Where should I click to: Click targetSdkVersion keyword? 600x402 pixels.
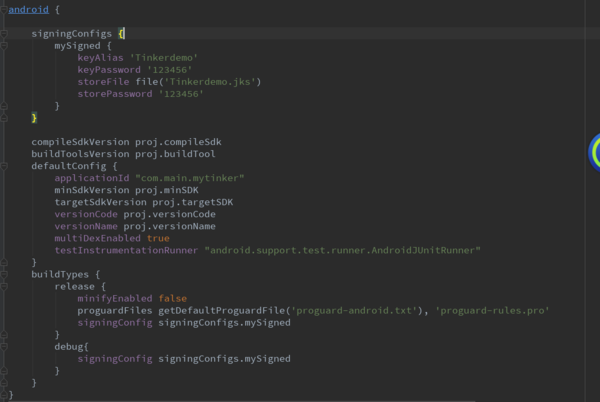100,202
